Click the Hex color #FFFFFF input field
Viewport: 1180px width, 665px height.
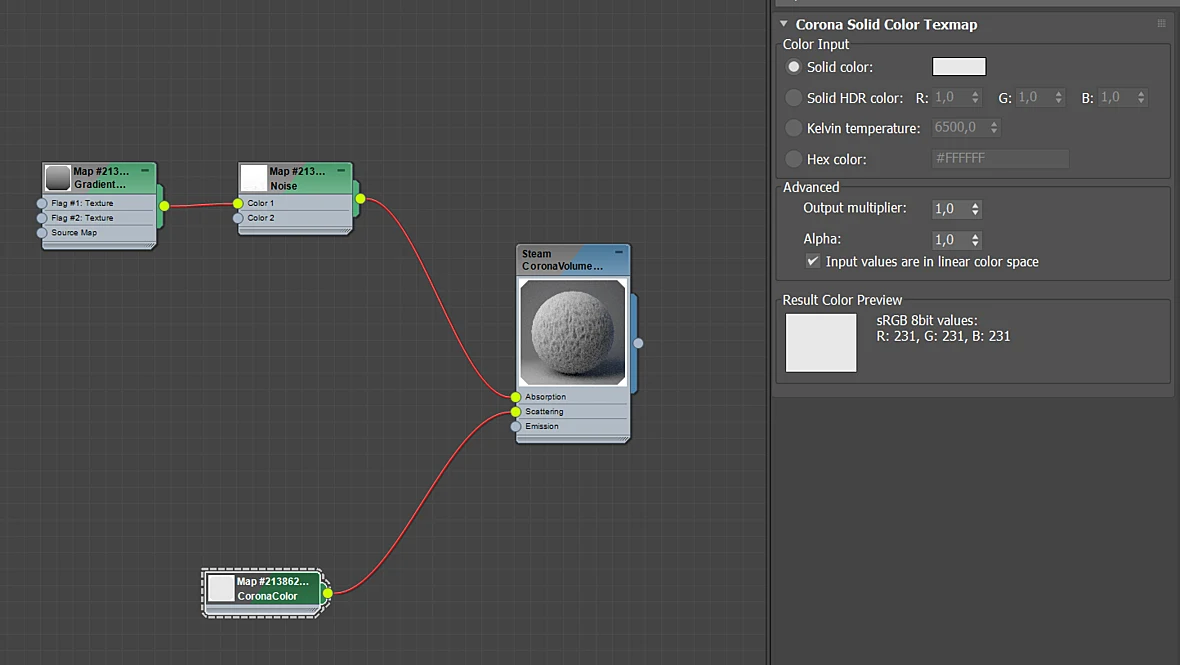pyautogui.click(x=1000, y=159)
